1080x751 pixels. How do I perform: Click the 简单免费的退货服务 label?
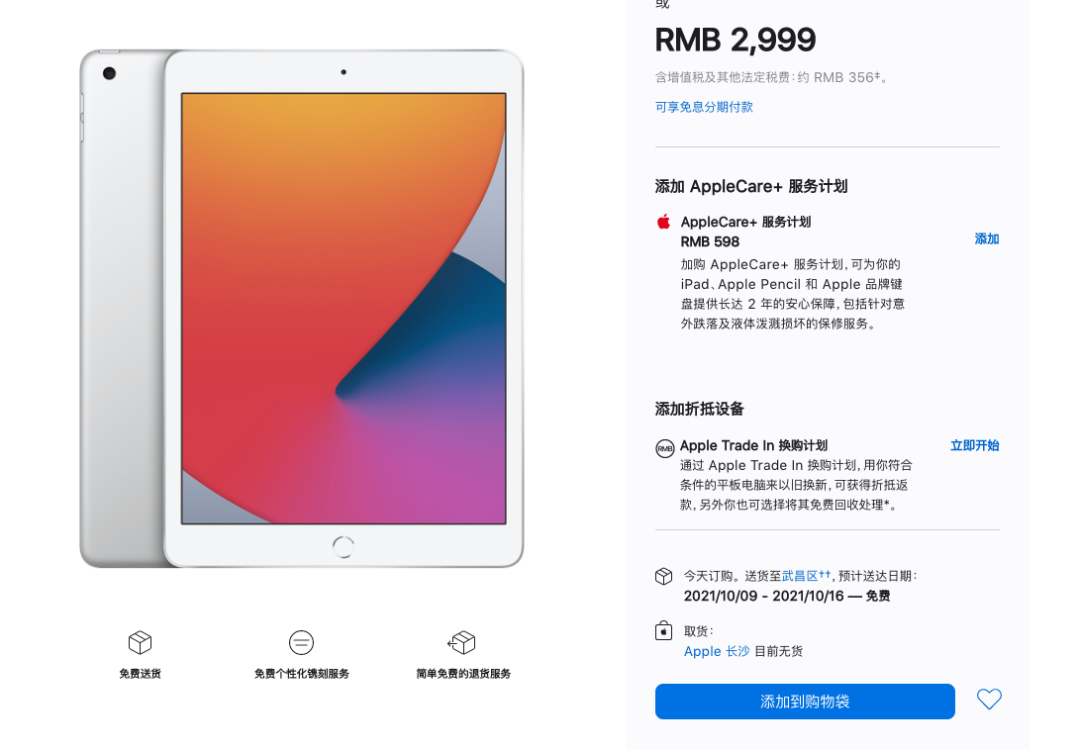coord(463,674)
